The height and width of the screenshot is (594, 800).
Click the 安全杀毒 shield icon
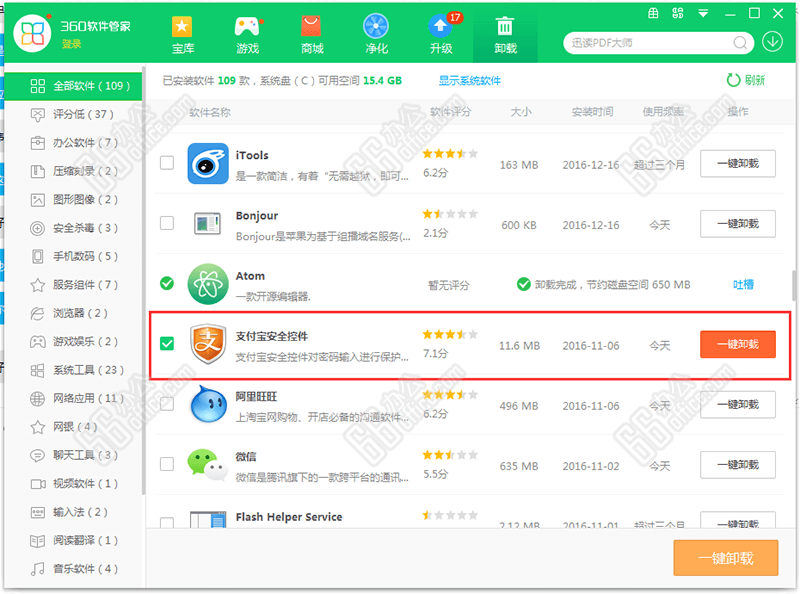tap(37, 228)
